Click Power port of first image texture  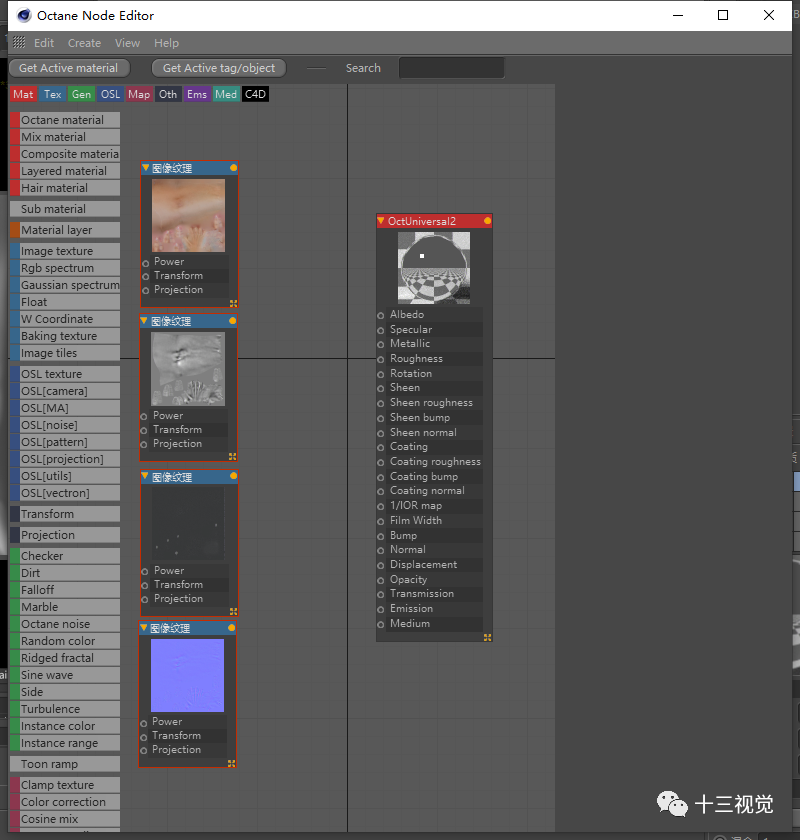(146, 263)
